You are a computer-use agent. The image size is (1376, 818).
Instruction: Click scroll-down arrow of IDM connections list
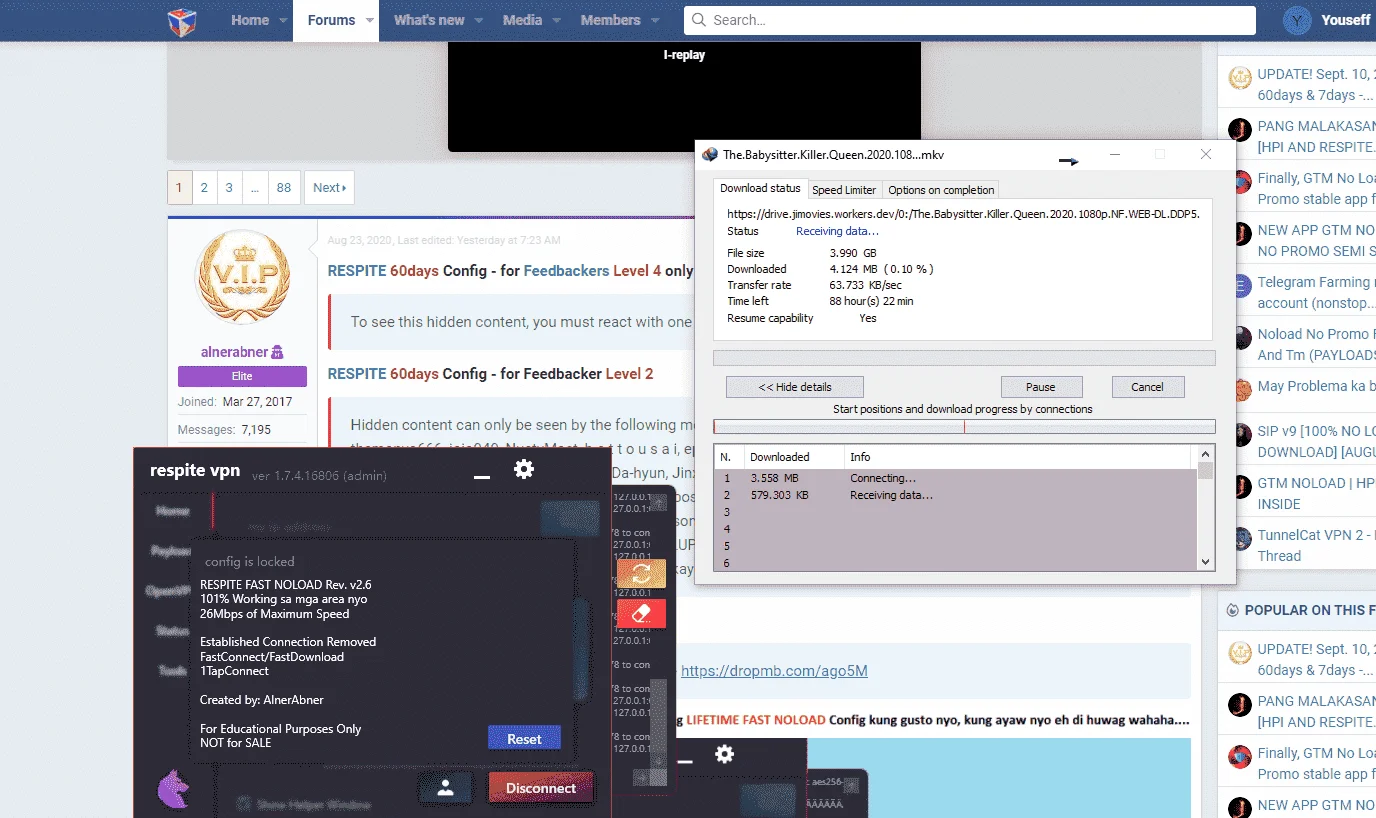coord(1205,562)
